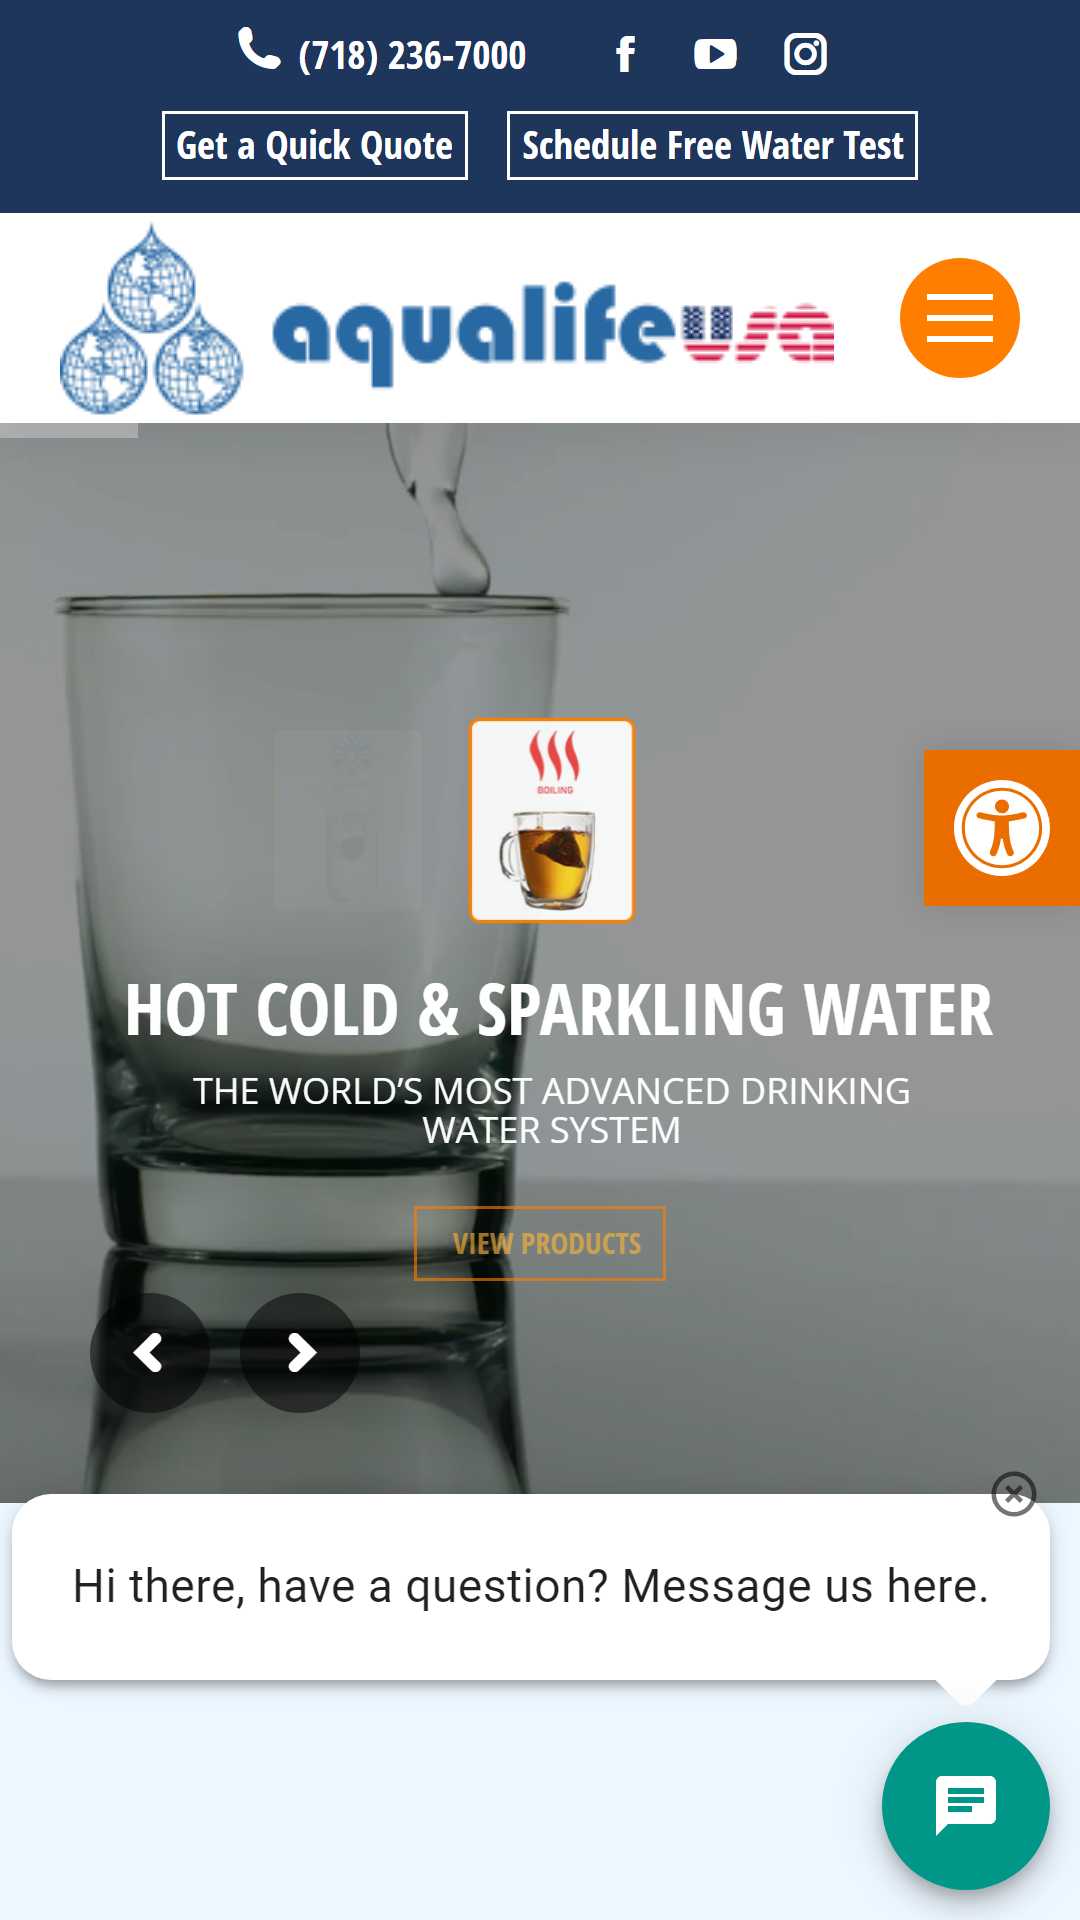Click the slideshow progress bar under header

coord(69,431)
